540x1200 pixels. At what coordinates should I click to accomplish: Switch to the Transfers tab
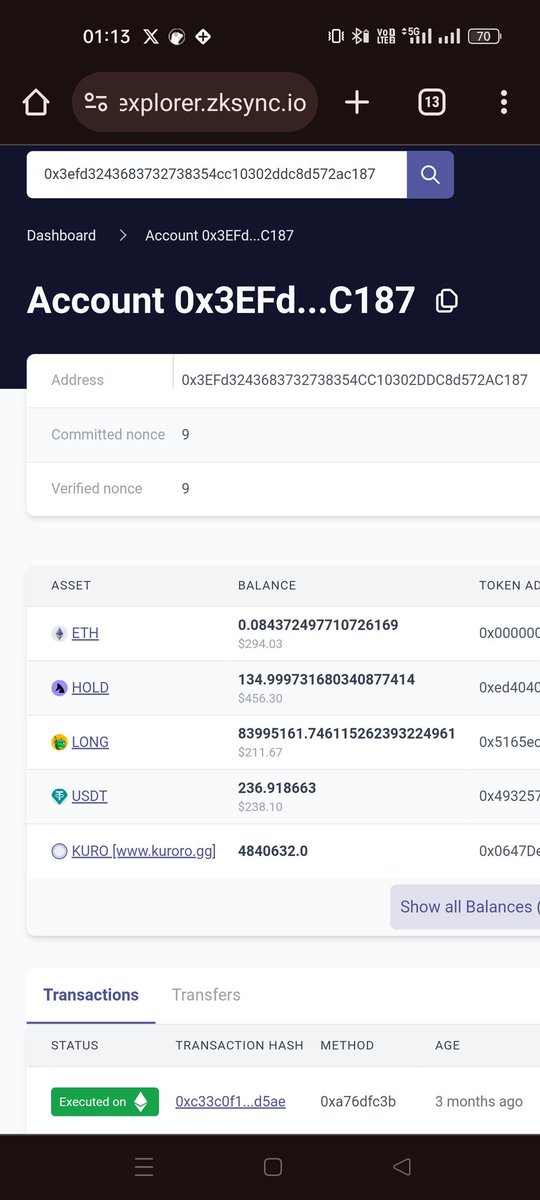(206, 995)
